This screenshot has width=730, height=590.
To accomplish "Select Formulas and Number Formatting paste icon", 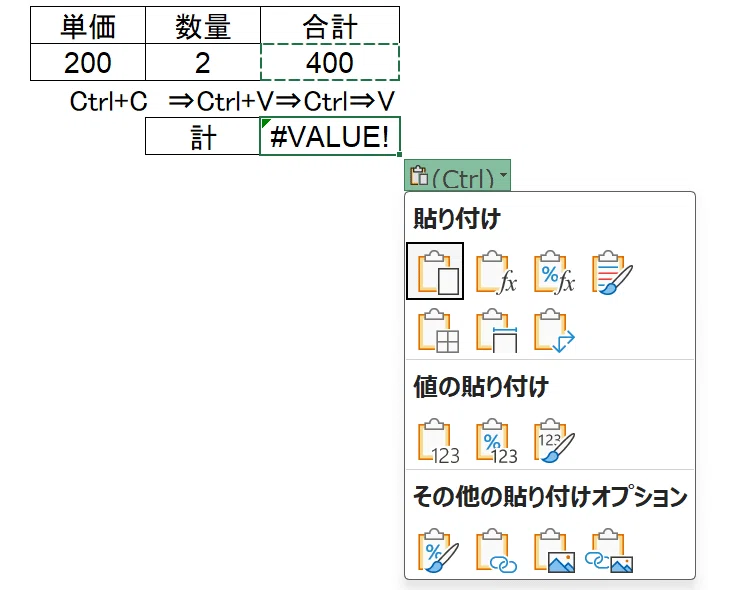I will coord(554,272).
